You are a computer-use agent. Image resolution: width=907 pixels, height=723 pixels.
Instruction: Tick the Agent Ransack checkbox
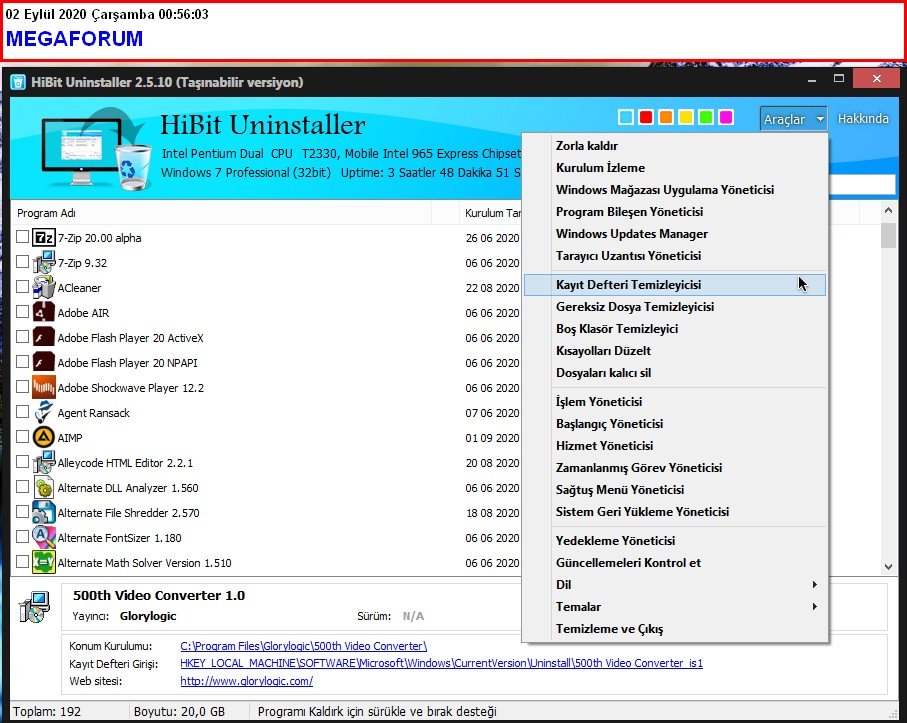22,411
